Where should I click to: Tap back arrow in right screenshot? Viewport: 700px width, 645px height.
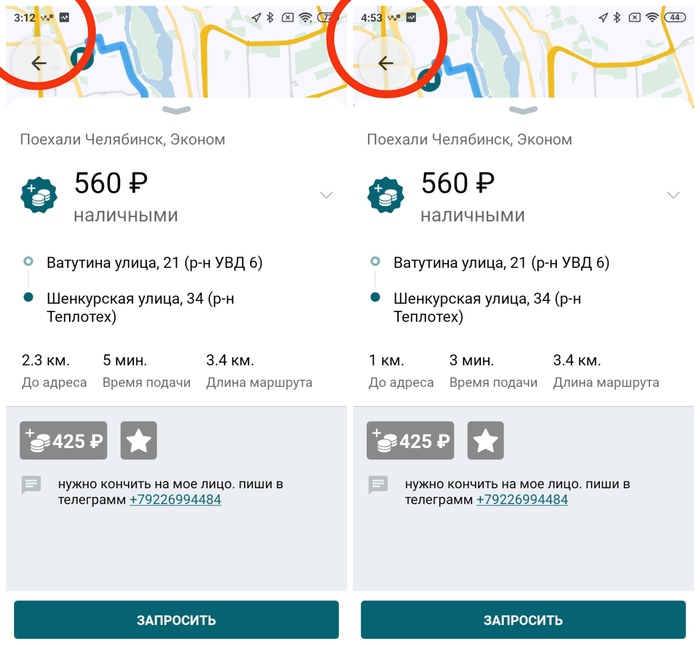386,64
